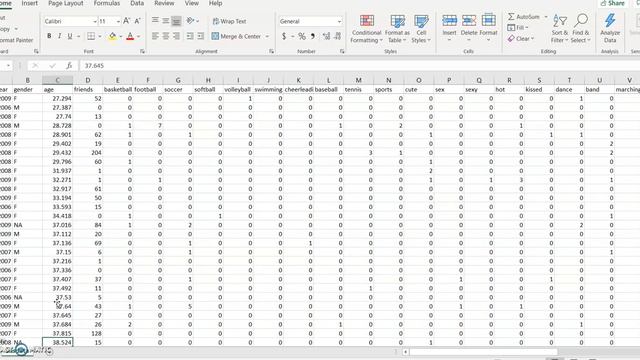640x360 pixels.
Task: Click Insert Function fx icon
Action: click(x=69, y=65)
